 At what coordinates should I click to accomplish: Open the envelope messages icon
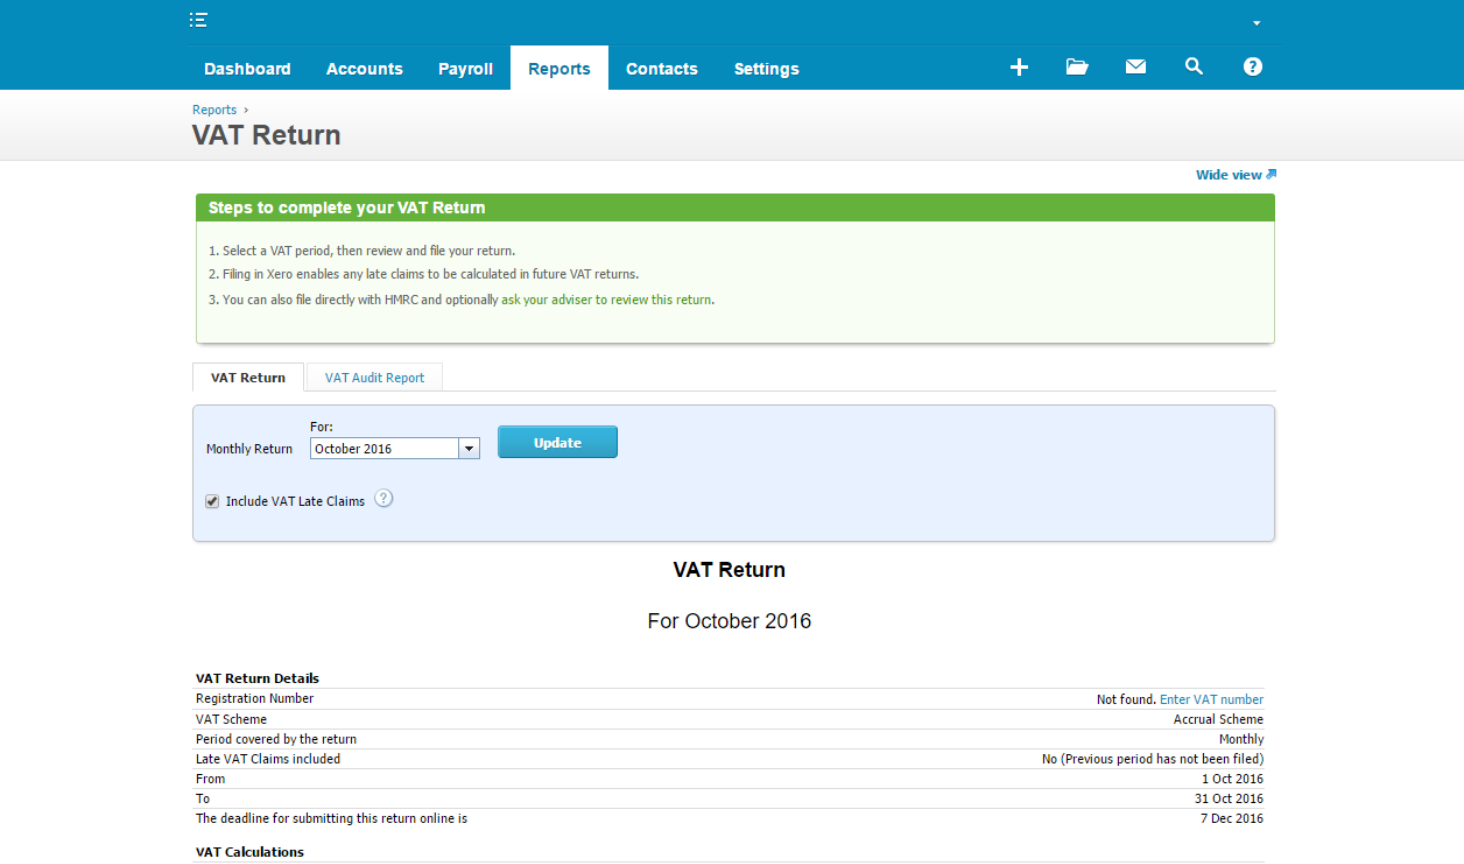tap(1135, 67)
